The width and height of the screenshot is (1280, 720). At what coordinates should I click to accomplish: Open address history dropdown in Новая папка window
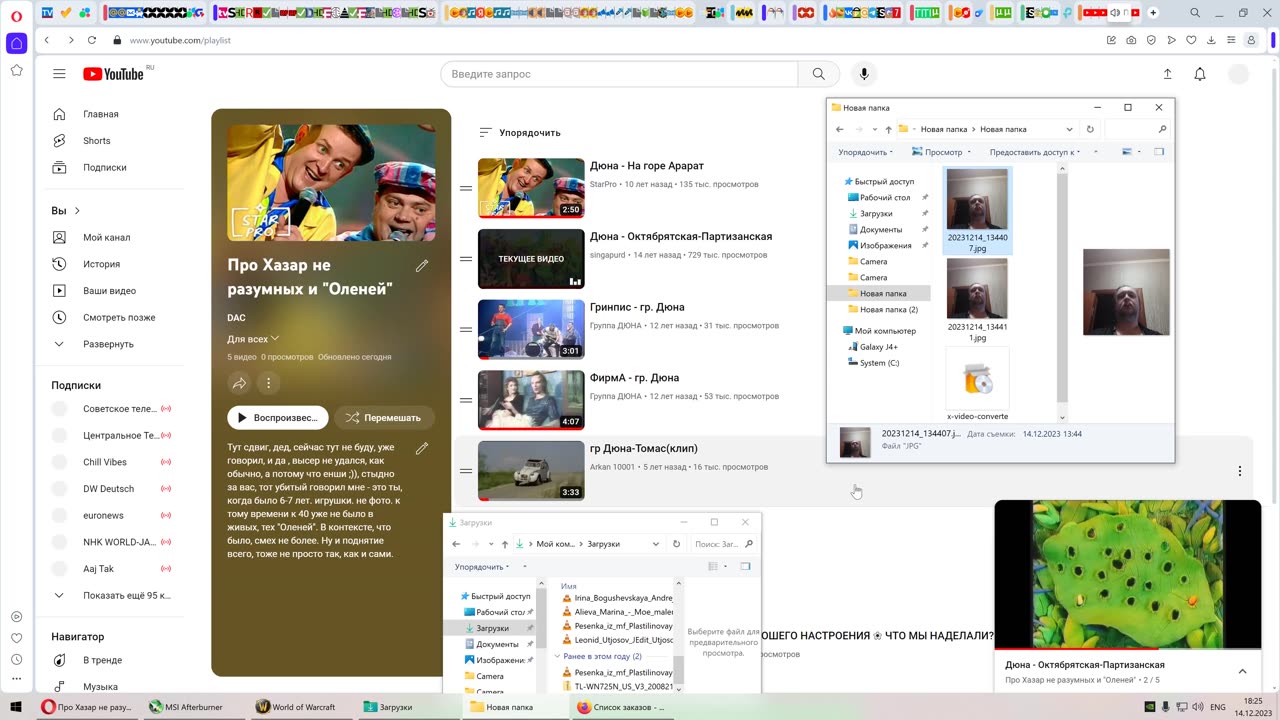point(1069,129)
